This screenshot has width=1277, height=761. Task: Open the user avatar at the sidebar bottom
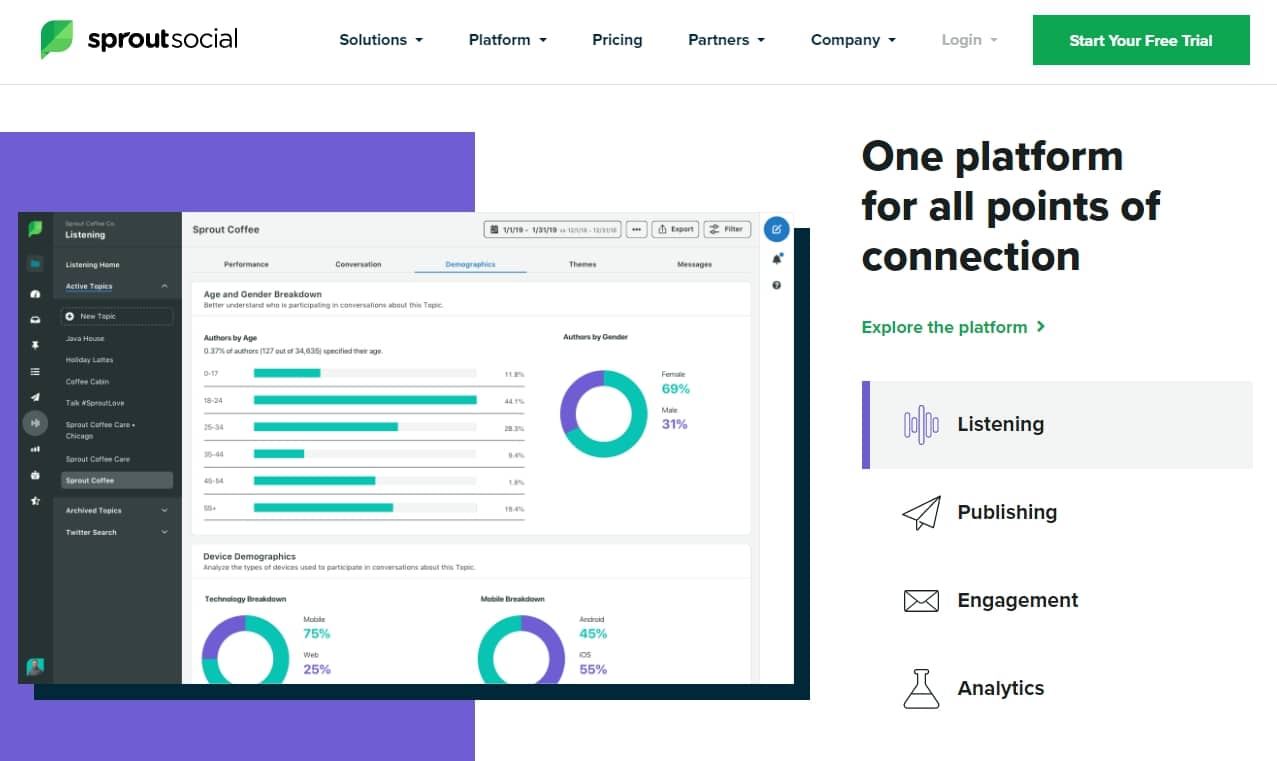point(35,667)
